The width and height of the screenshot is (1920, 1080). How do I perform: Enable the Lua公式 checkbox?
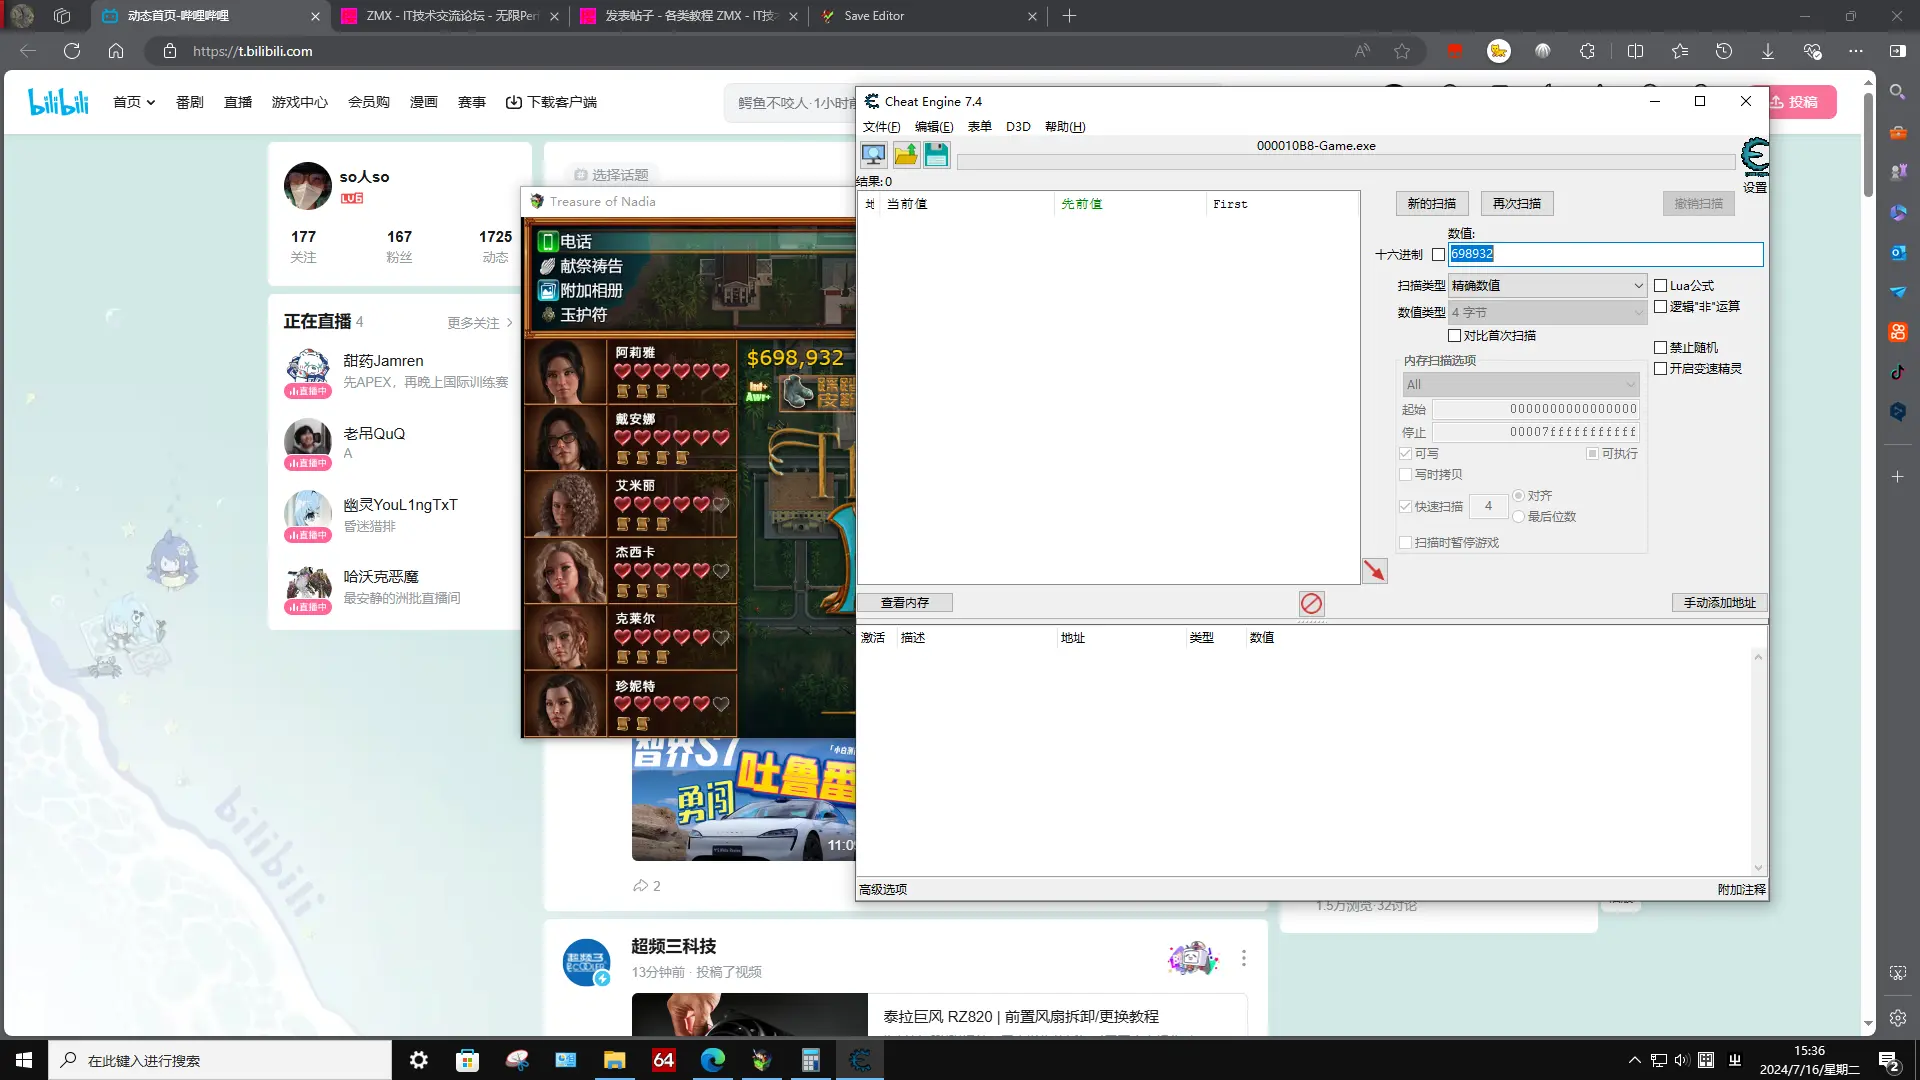point(1660,286)
